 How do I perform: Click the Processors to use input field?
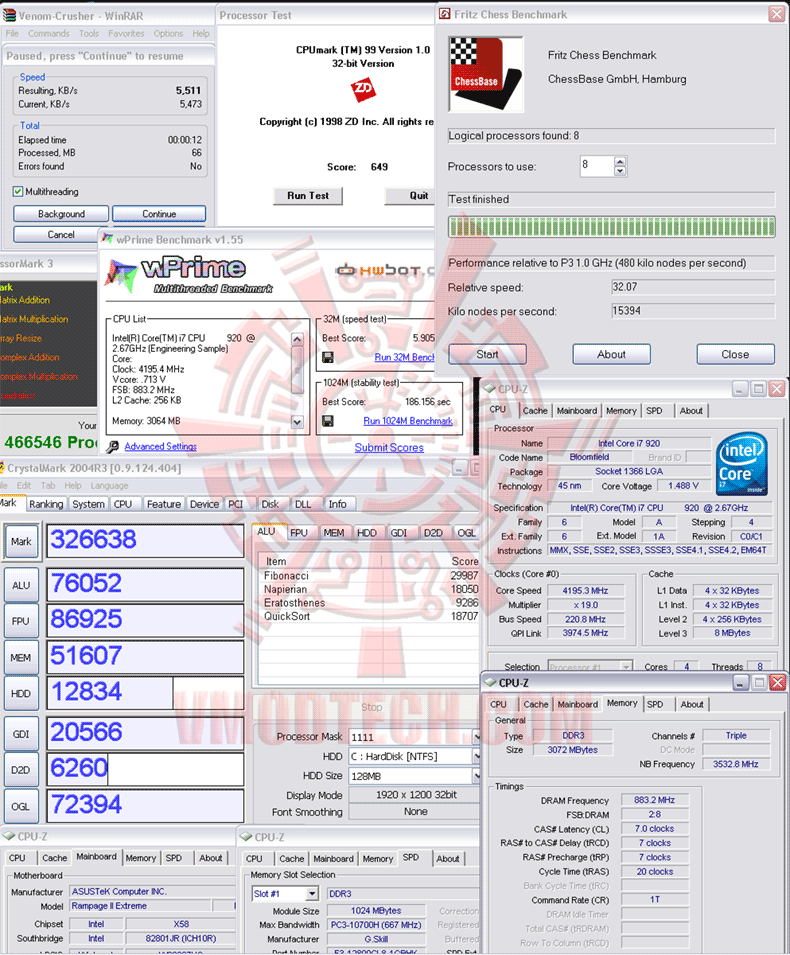click(596, 166)
